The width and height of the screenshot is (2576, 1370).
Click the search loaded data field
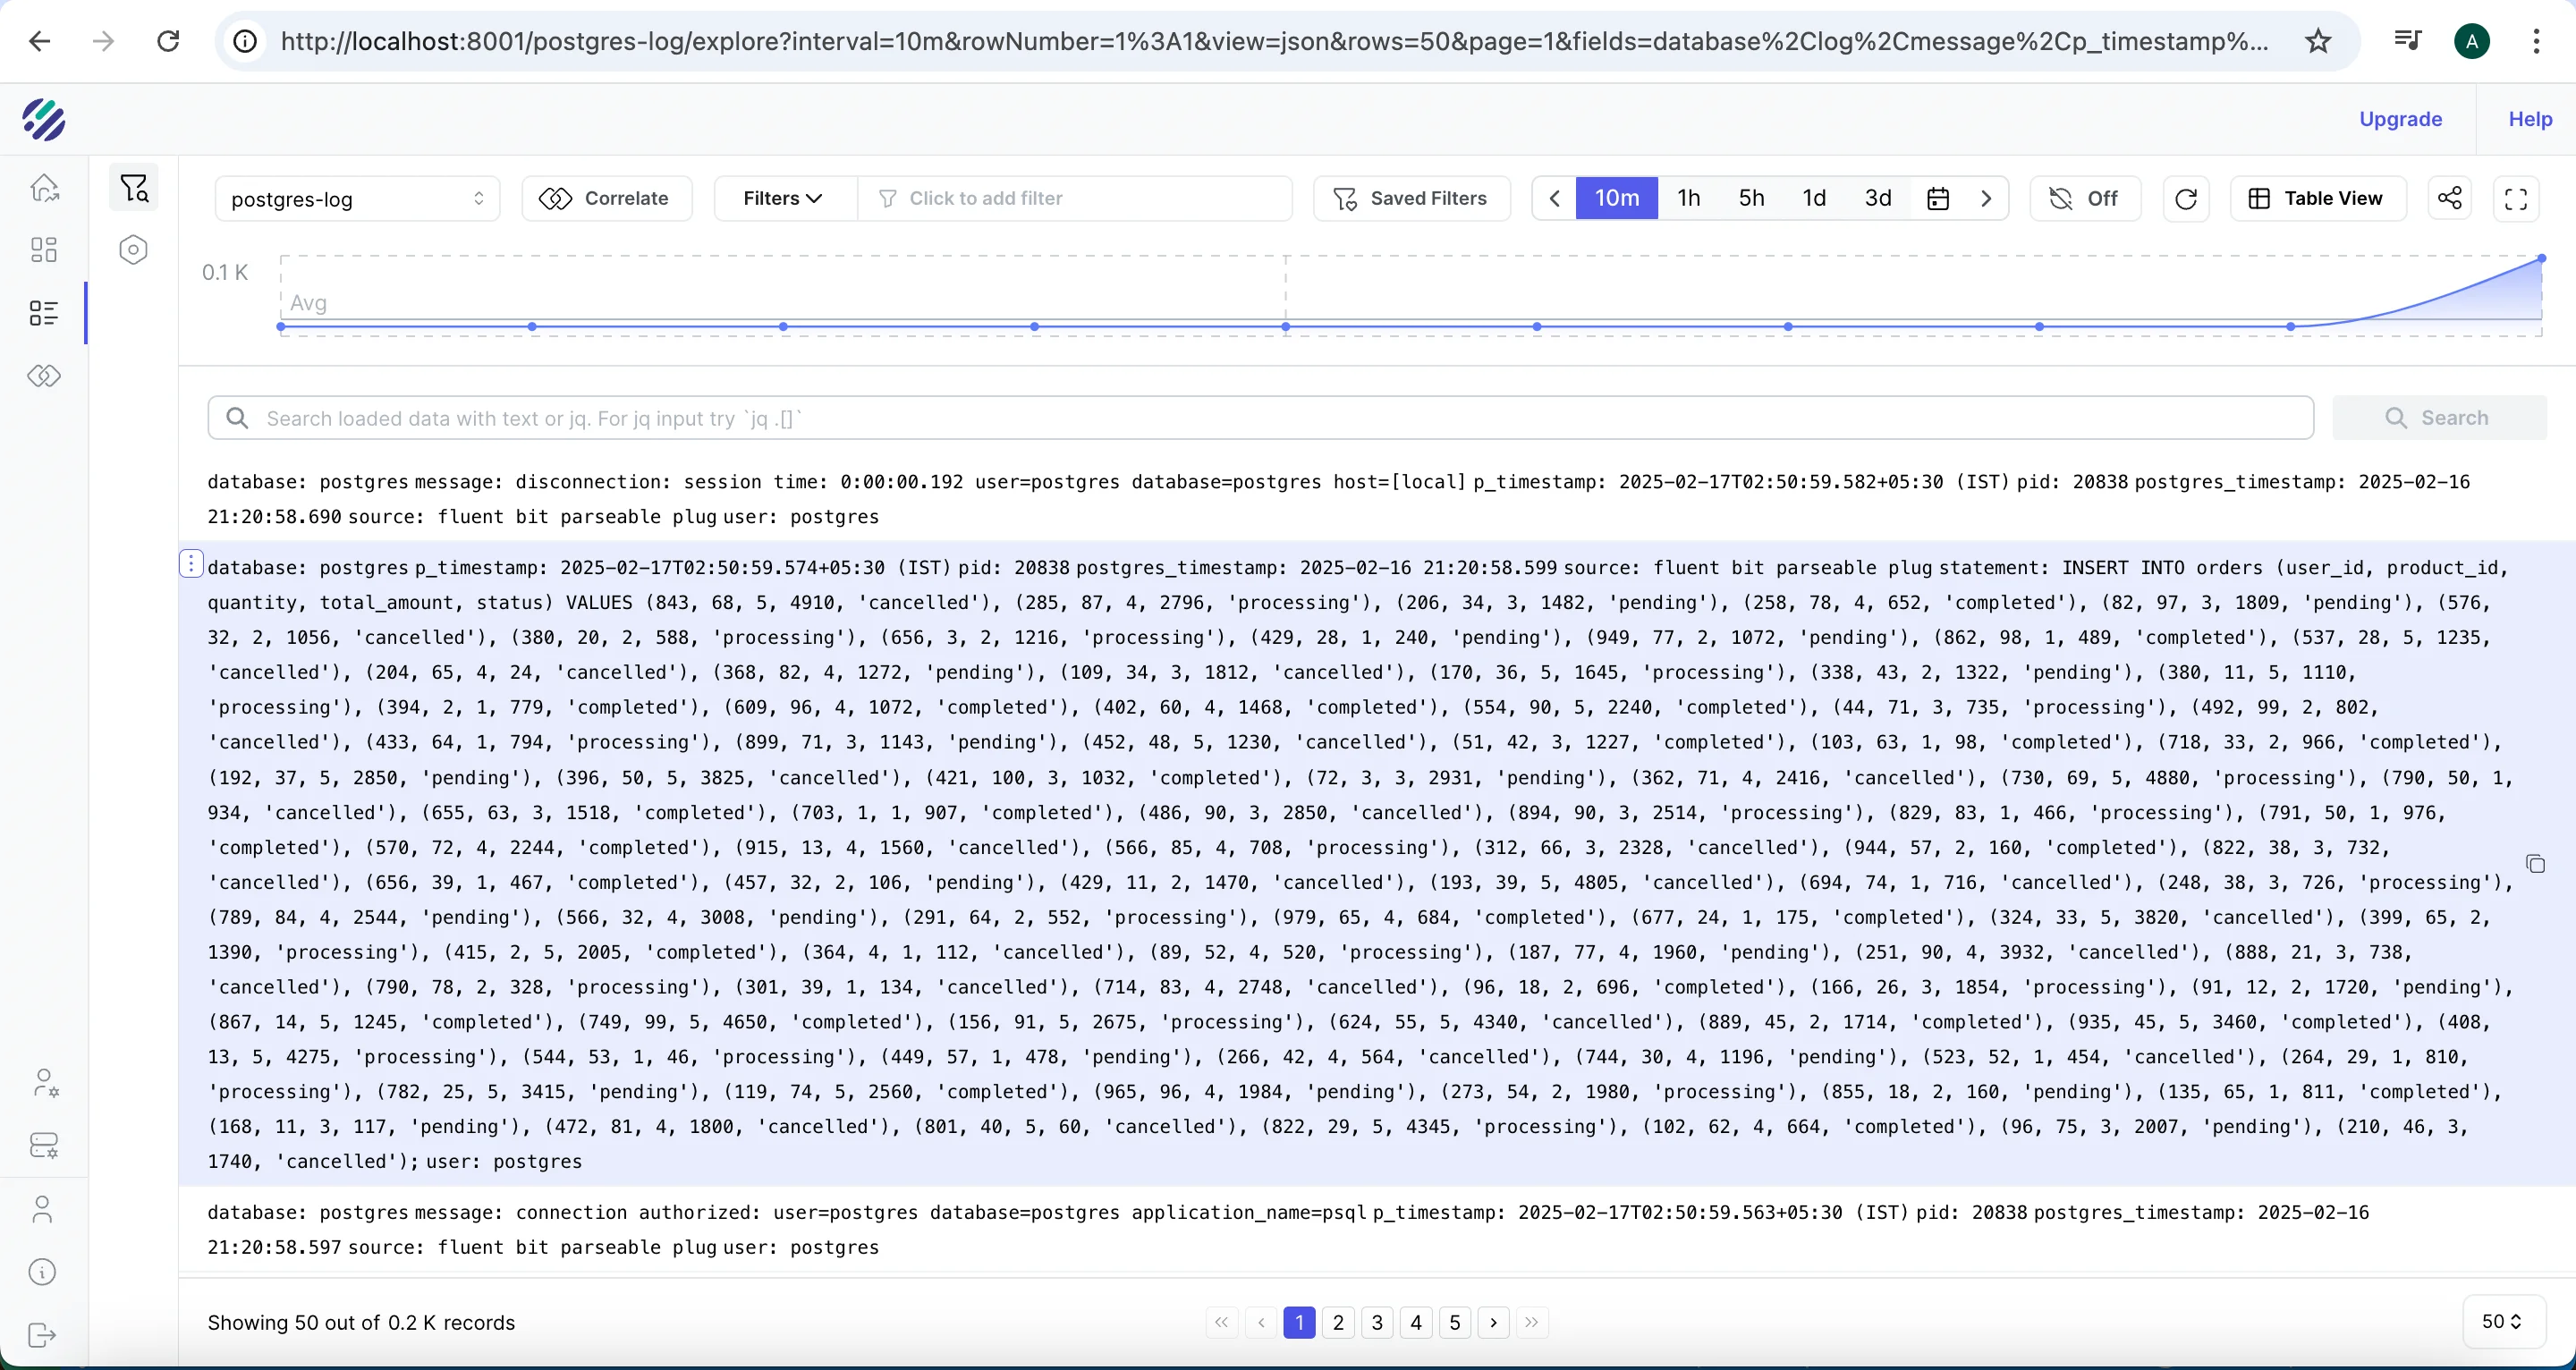tap(1260, 418)
